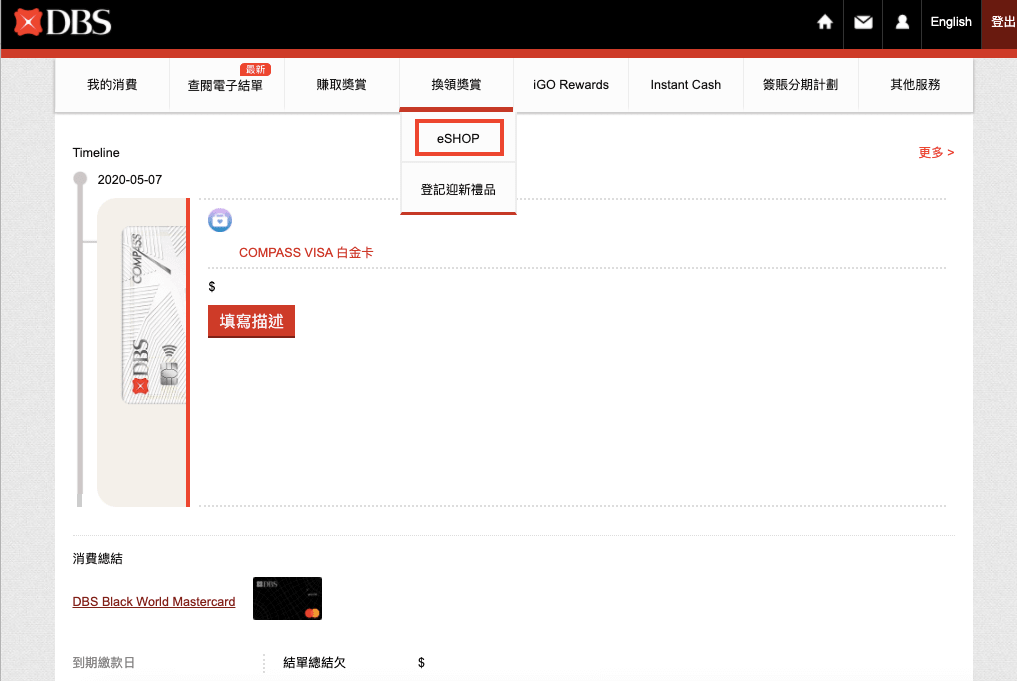Open the user profile icon
The image size is (1017, 681).
(x=902, y=23)
